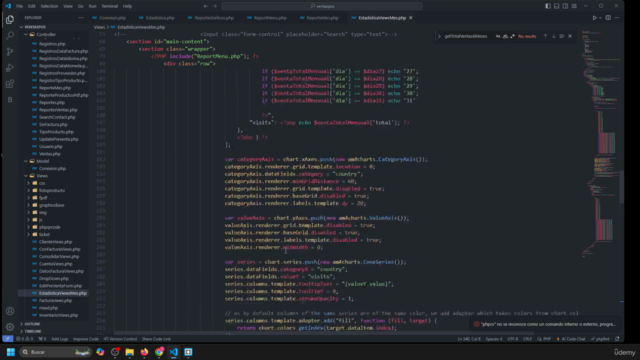
Task: Close the EstadisticaViewsMes.php tab
Action: (411, 18)
